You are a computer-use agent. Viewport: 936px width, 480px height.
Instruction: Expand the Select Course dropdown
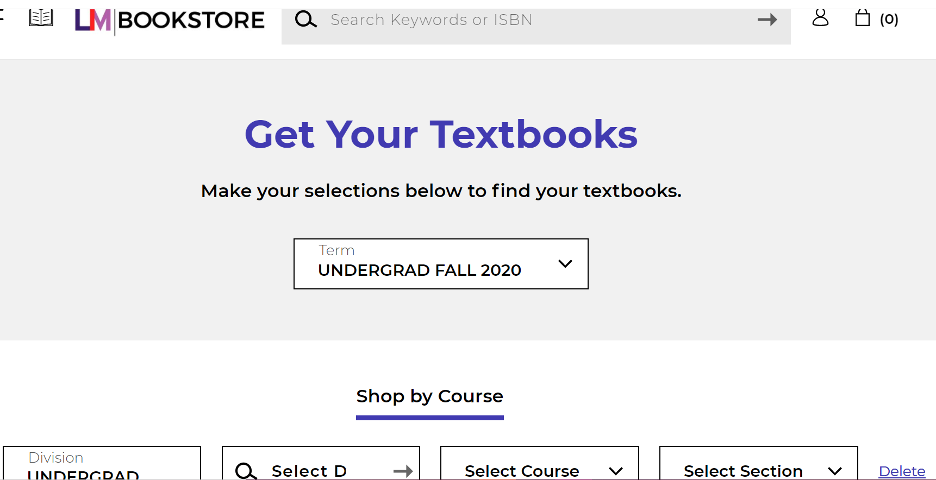tap(539, 470)
